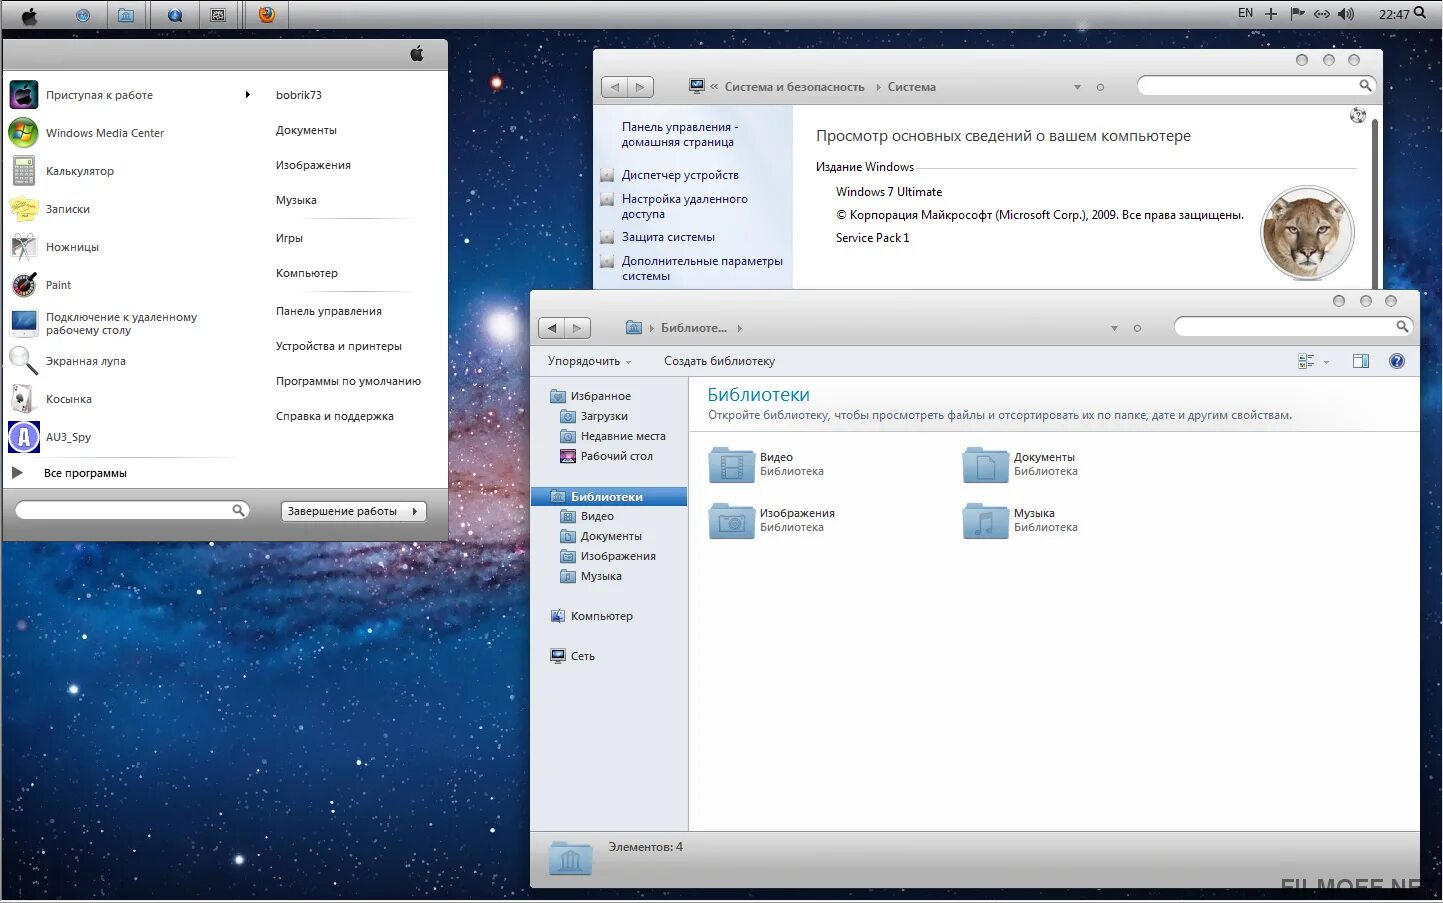Open Защита системы link
The image size is (1443, 903).
[668, 237]
